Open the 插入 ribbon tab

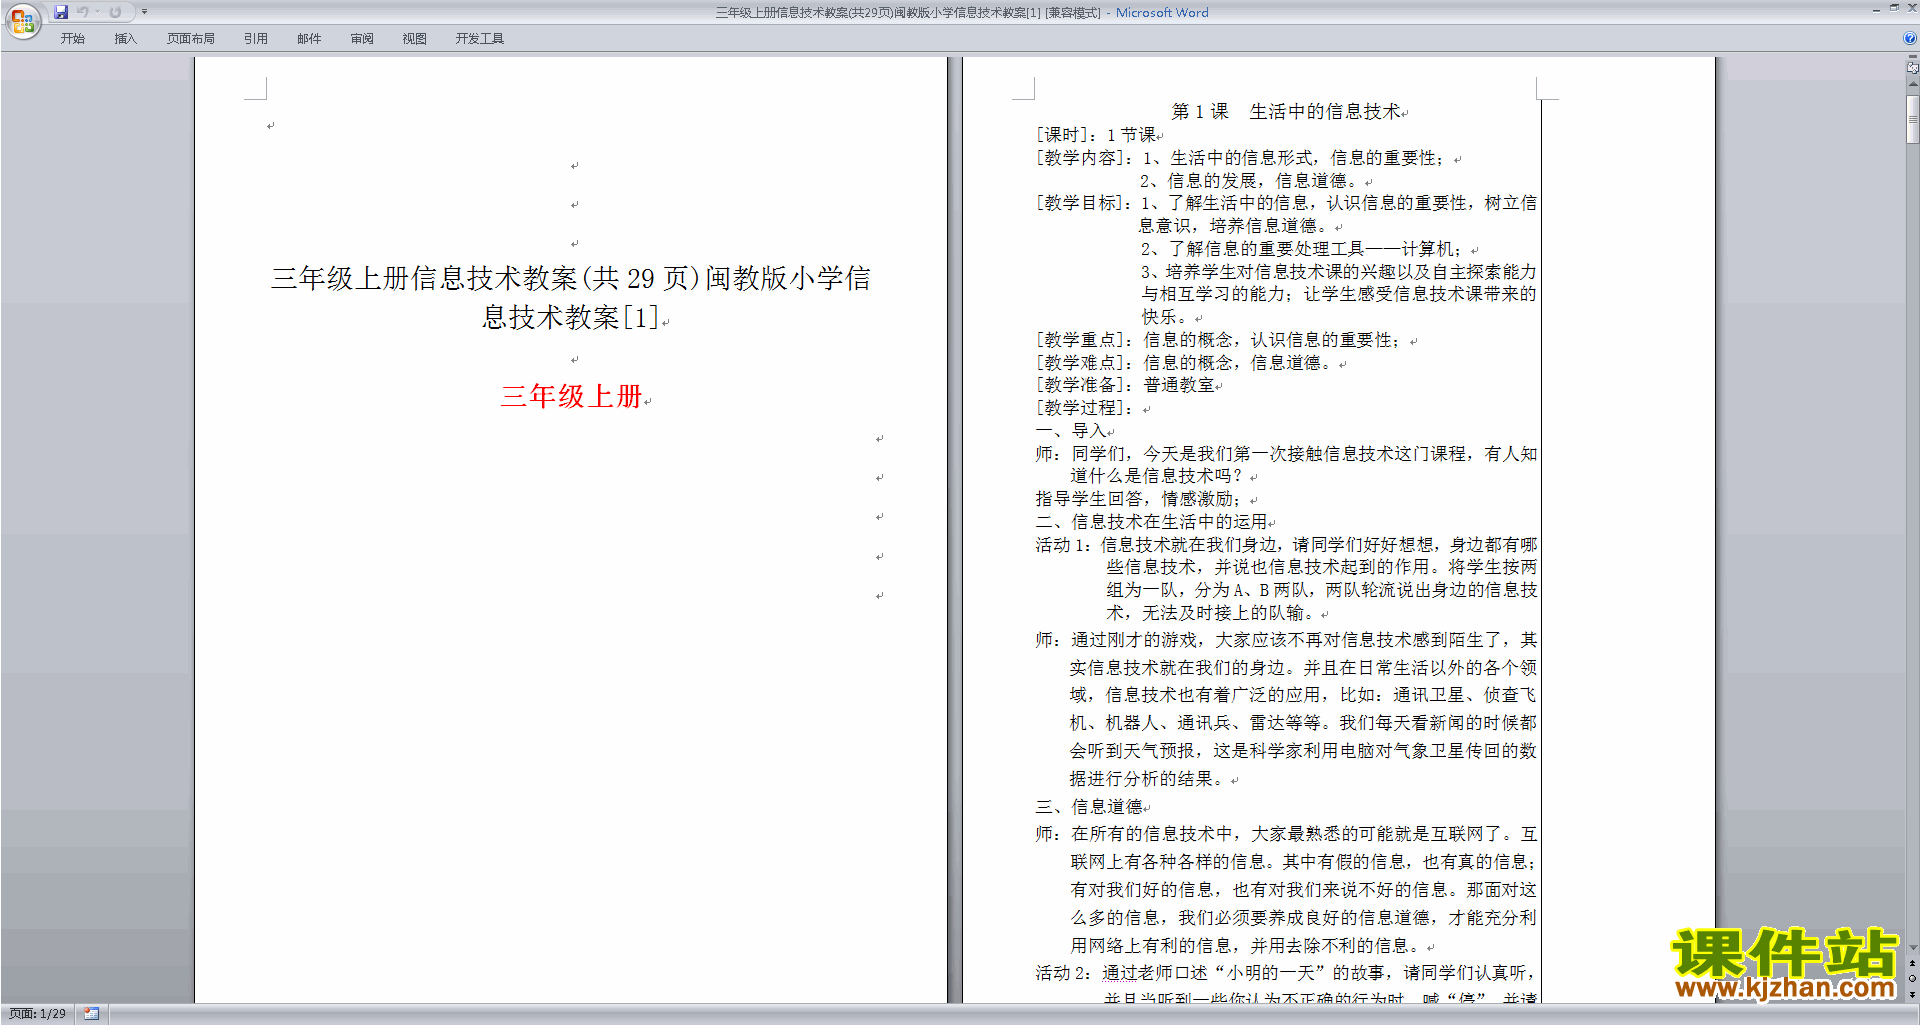point(125,39)
